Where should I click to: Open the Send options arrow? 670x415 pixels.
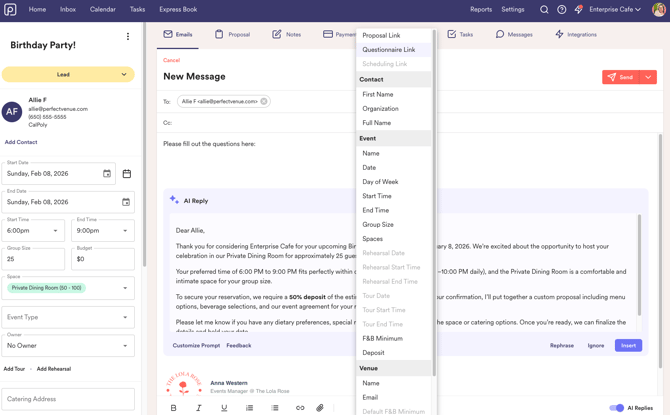648,77
